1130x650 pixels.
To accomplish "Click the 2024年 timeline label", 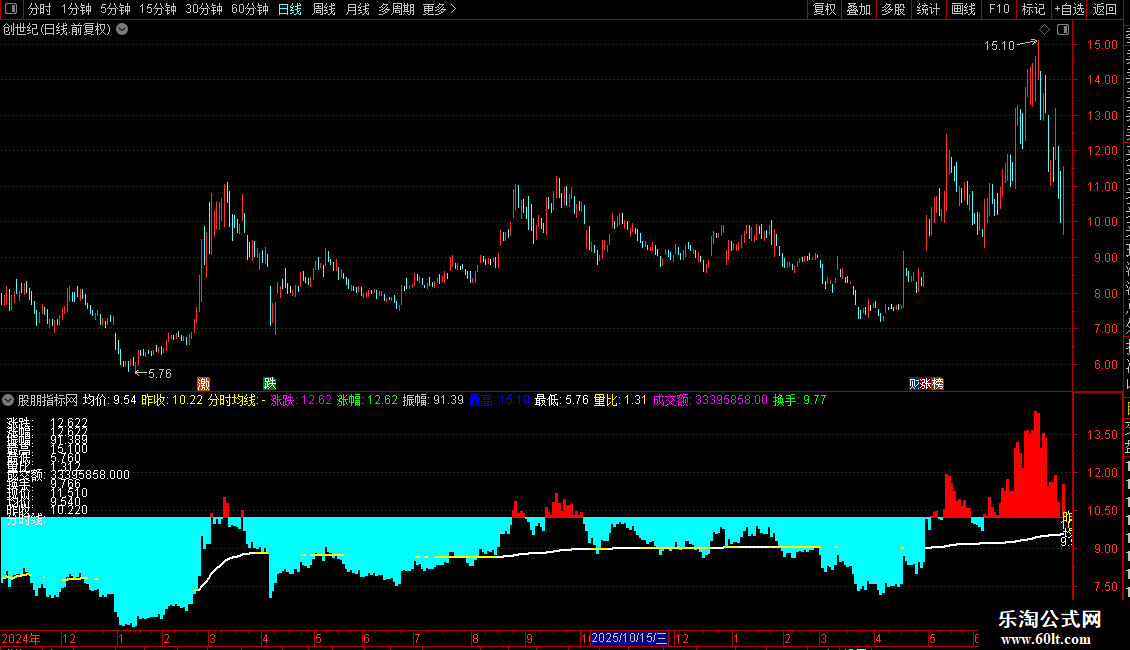I will click(x=21, y=639).
